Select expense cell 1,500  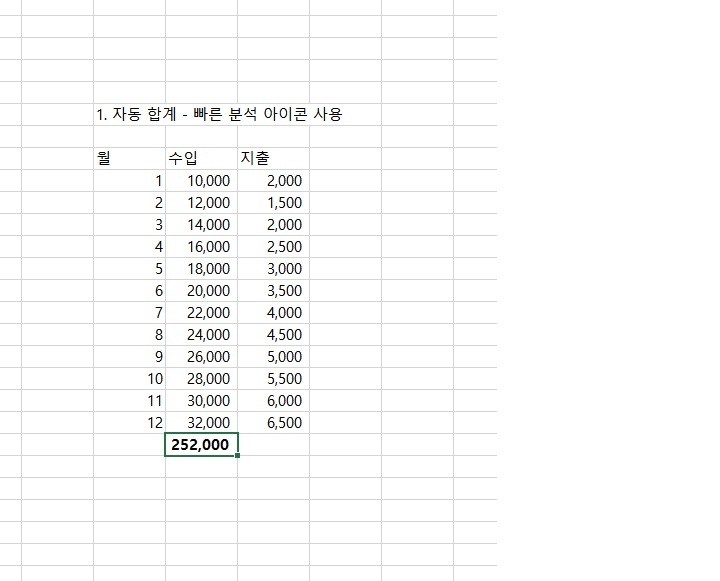pyautogui.click(x=273, y=203)
